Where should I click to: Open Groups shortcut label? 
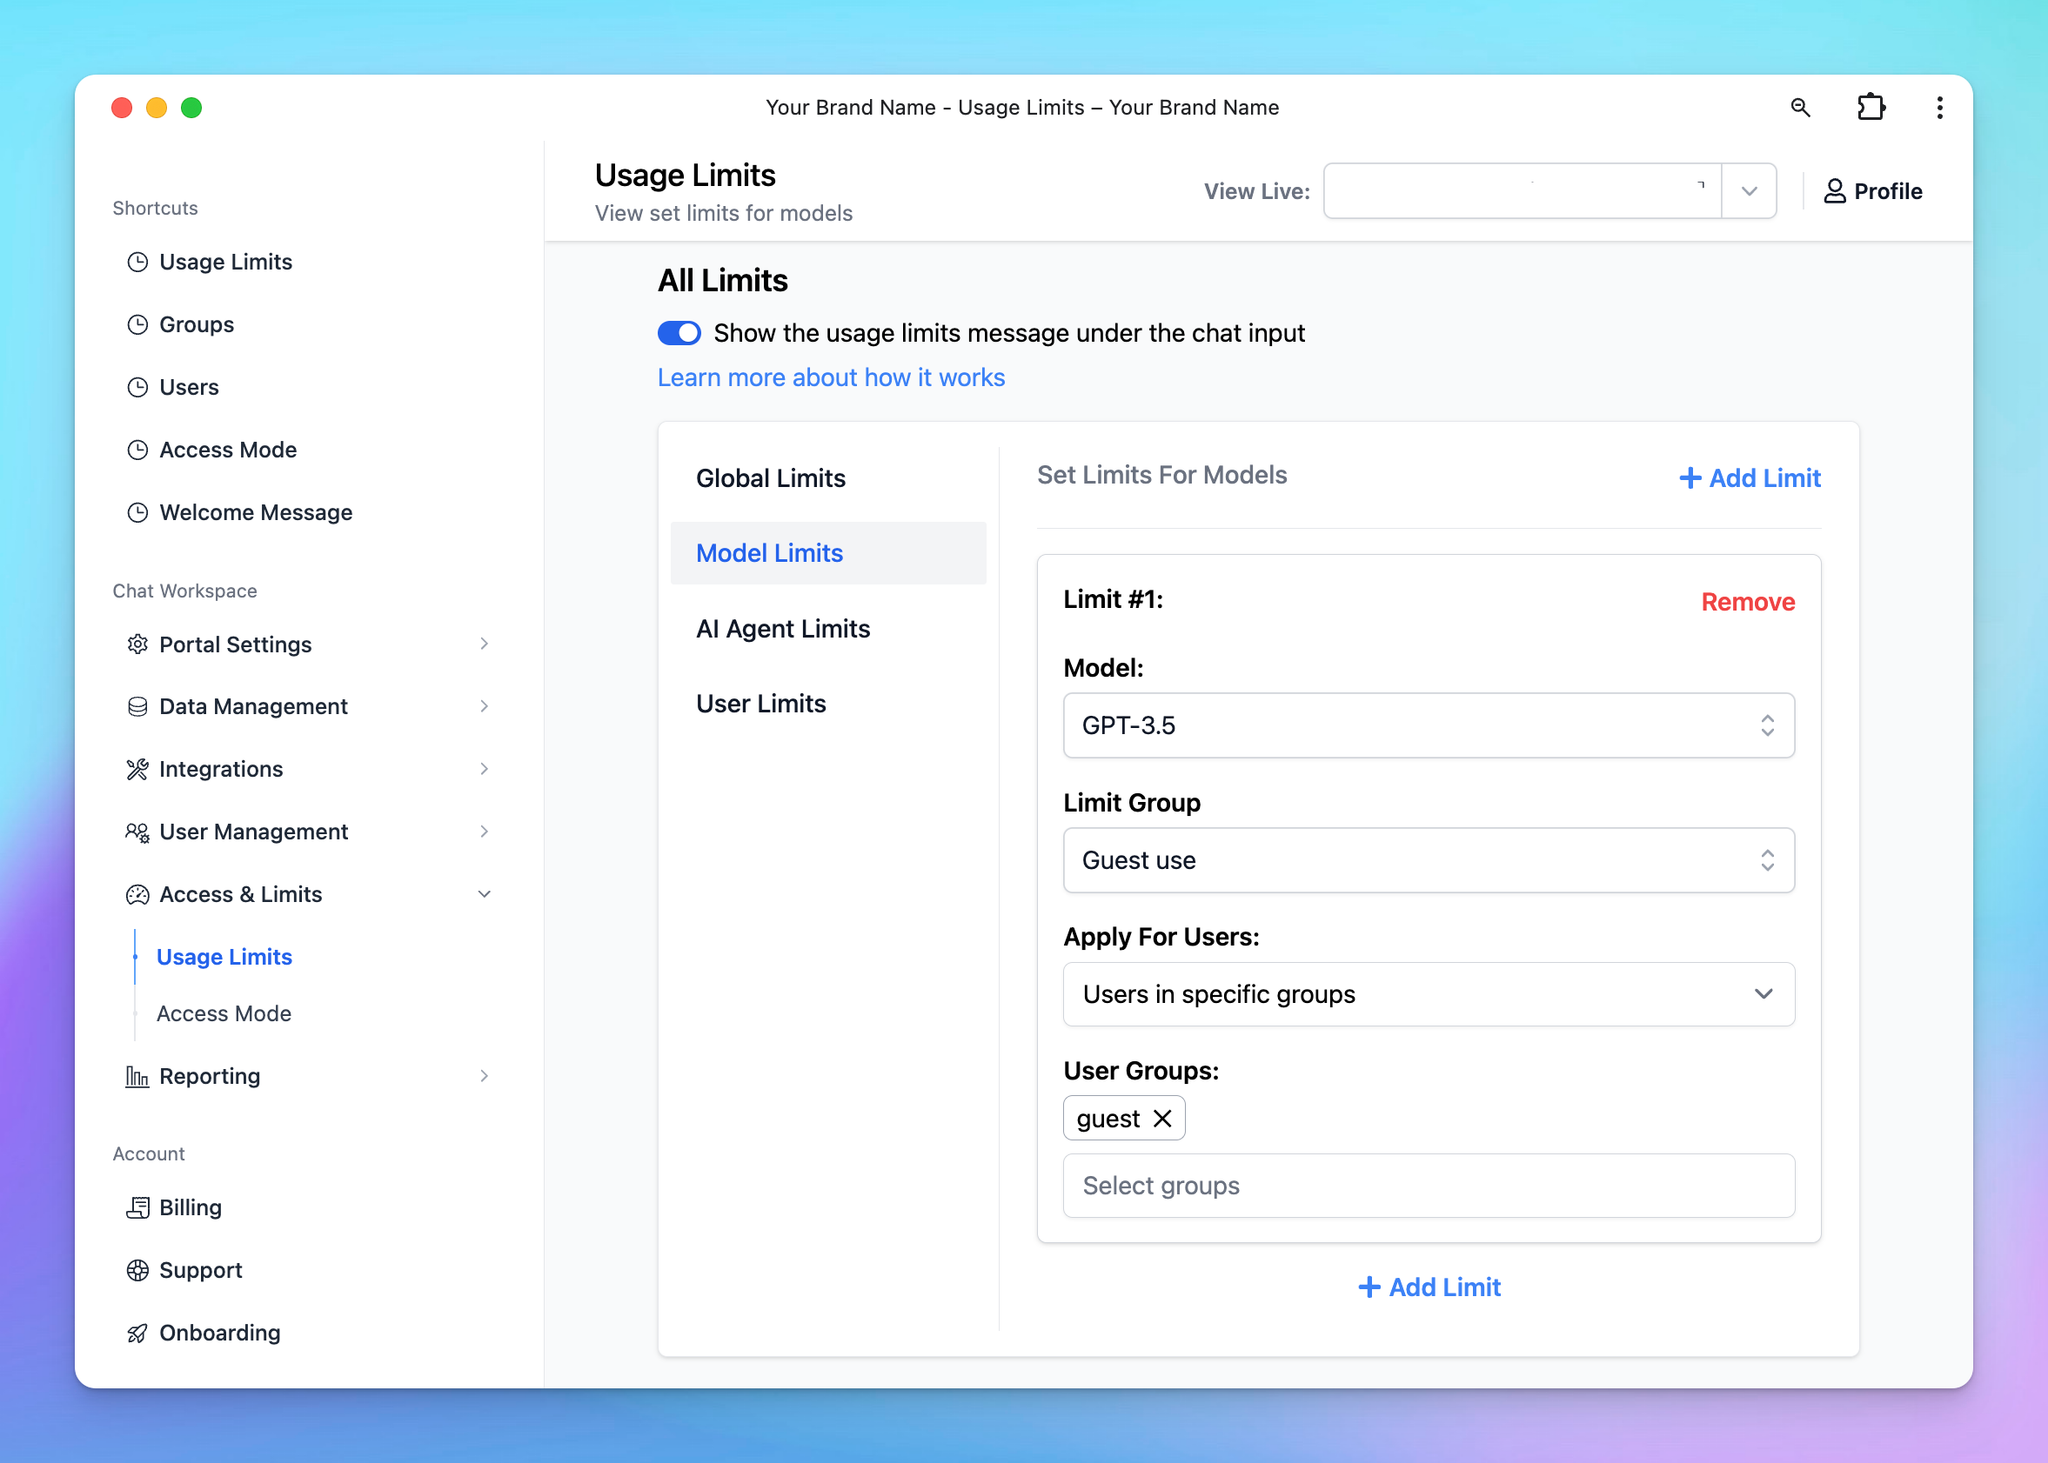[197, 325]
